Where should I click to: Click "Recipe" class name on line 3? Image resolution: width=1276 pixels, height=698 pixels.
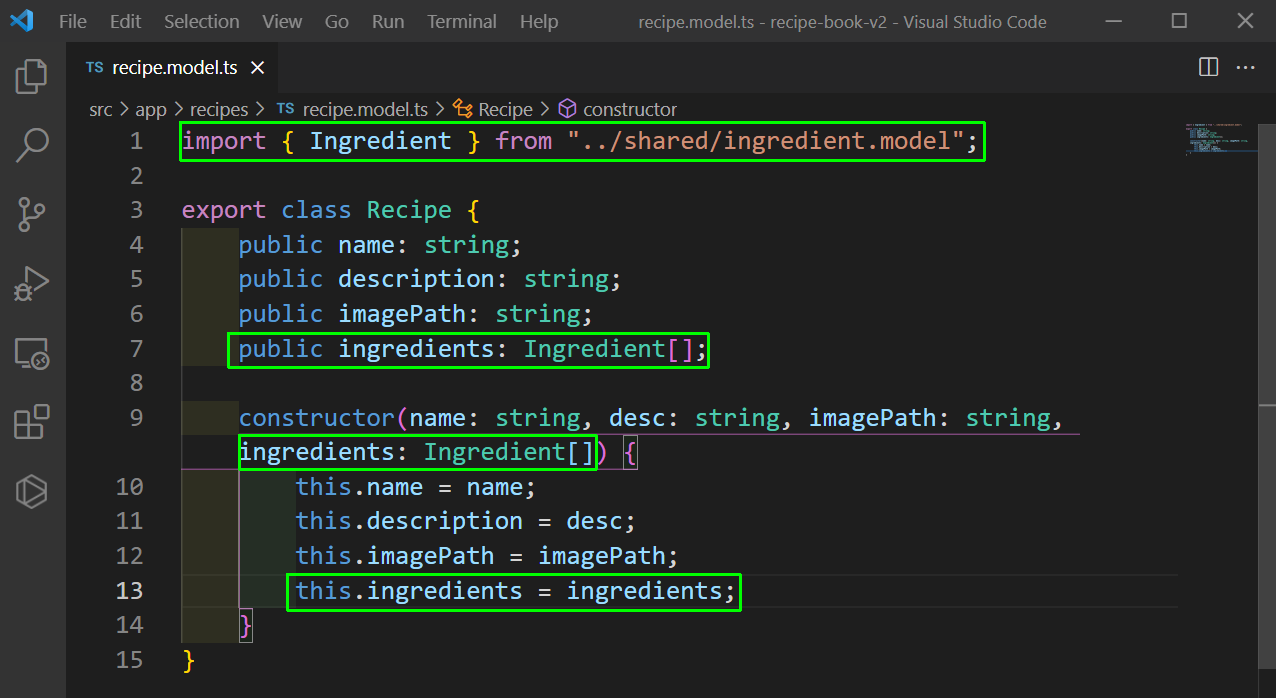click(x=409, y=210)
